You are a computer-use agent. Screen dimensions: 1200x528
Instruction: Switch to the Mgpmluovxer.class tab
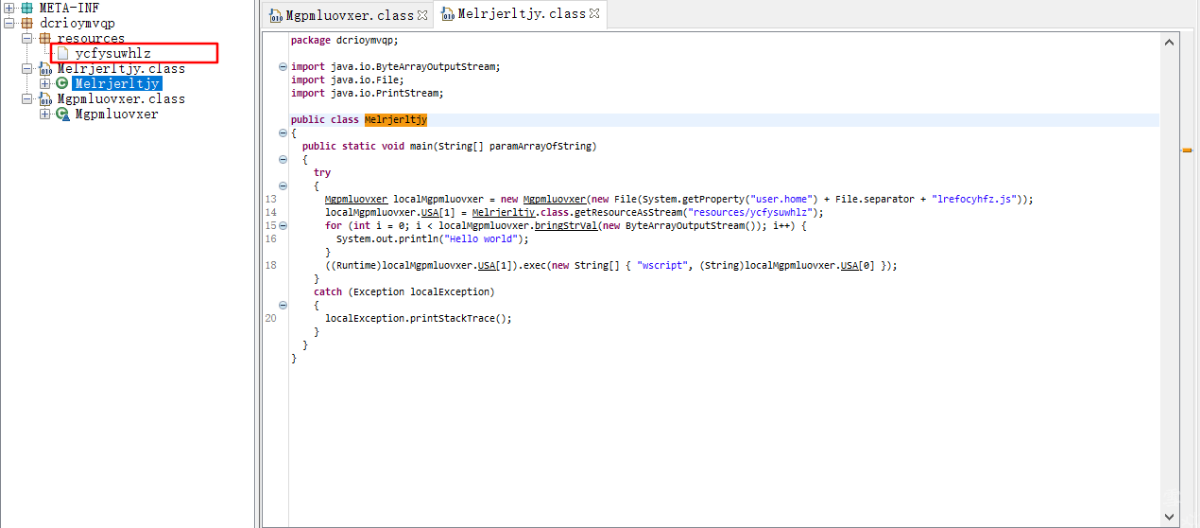pyautogui.click(x=349, y=15)
